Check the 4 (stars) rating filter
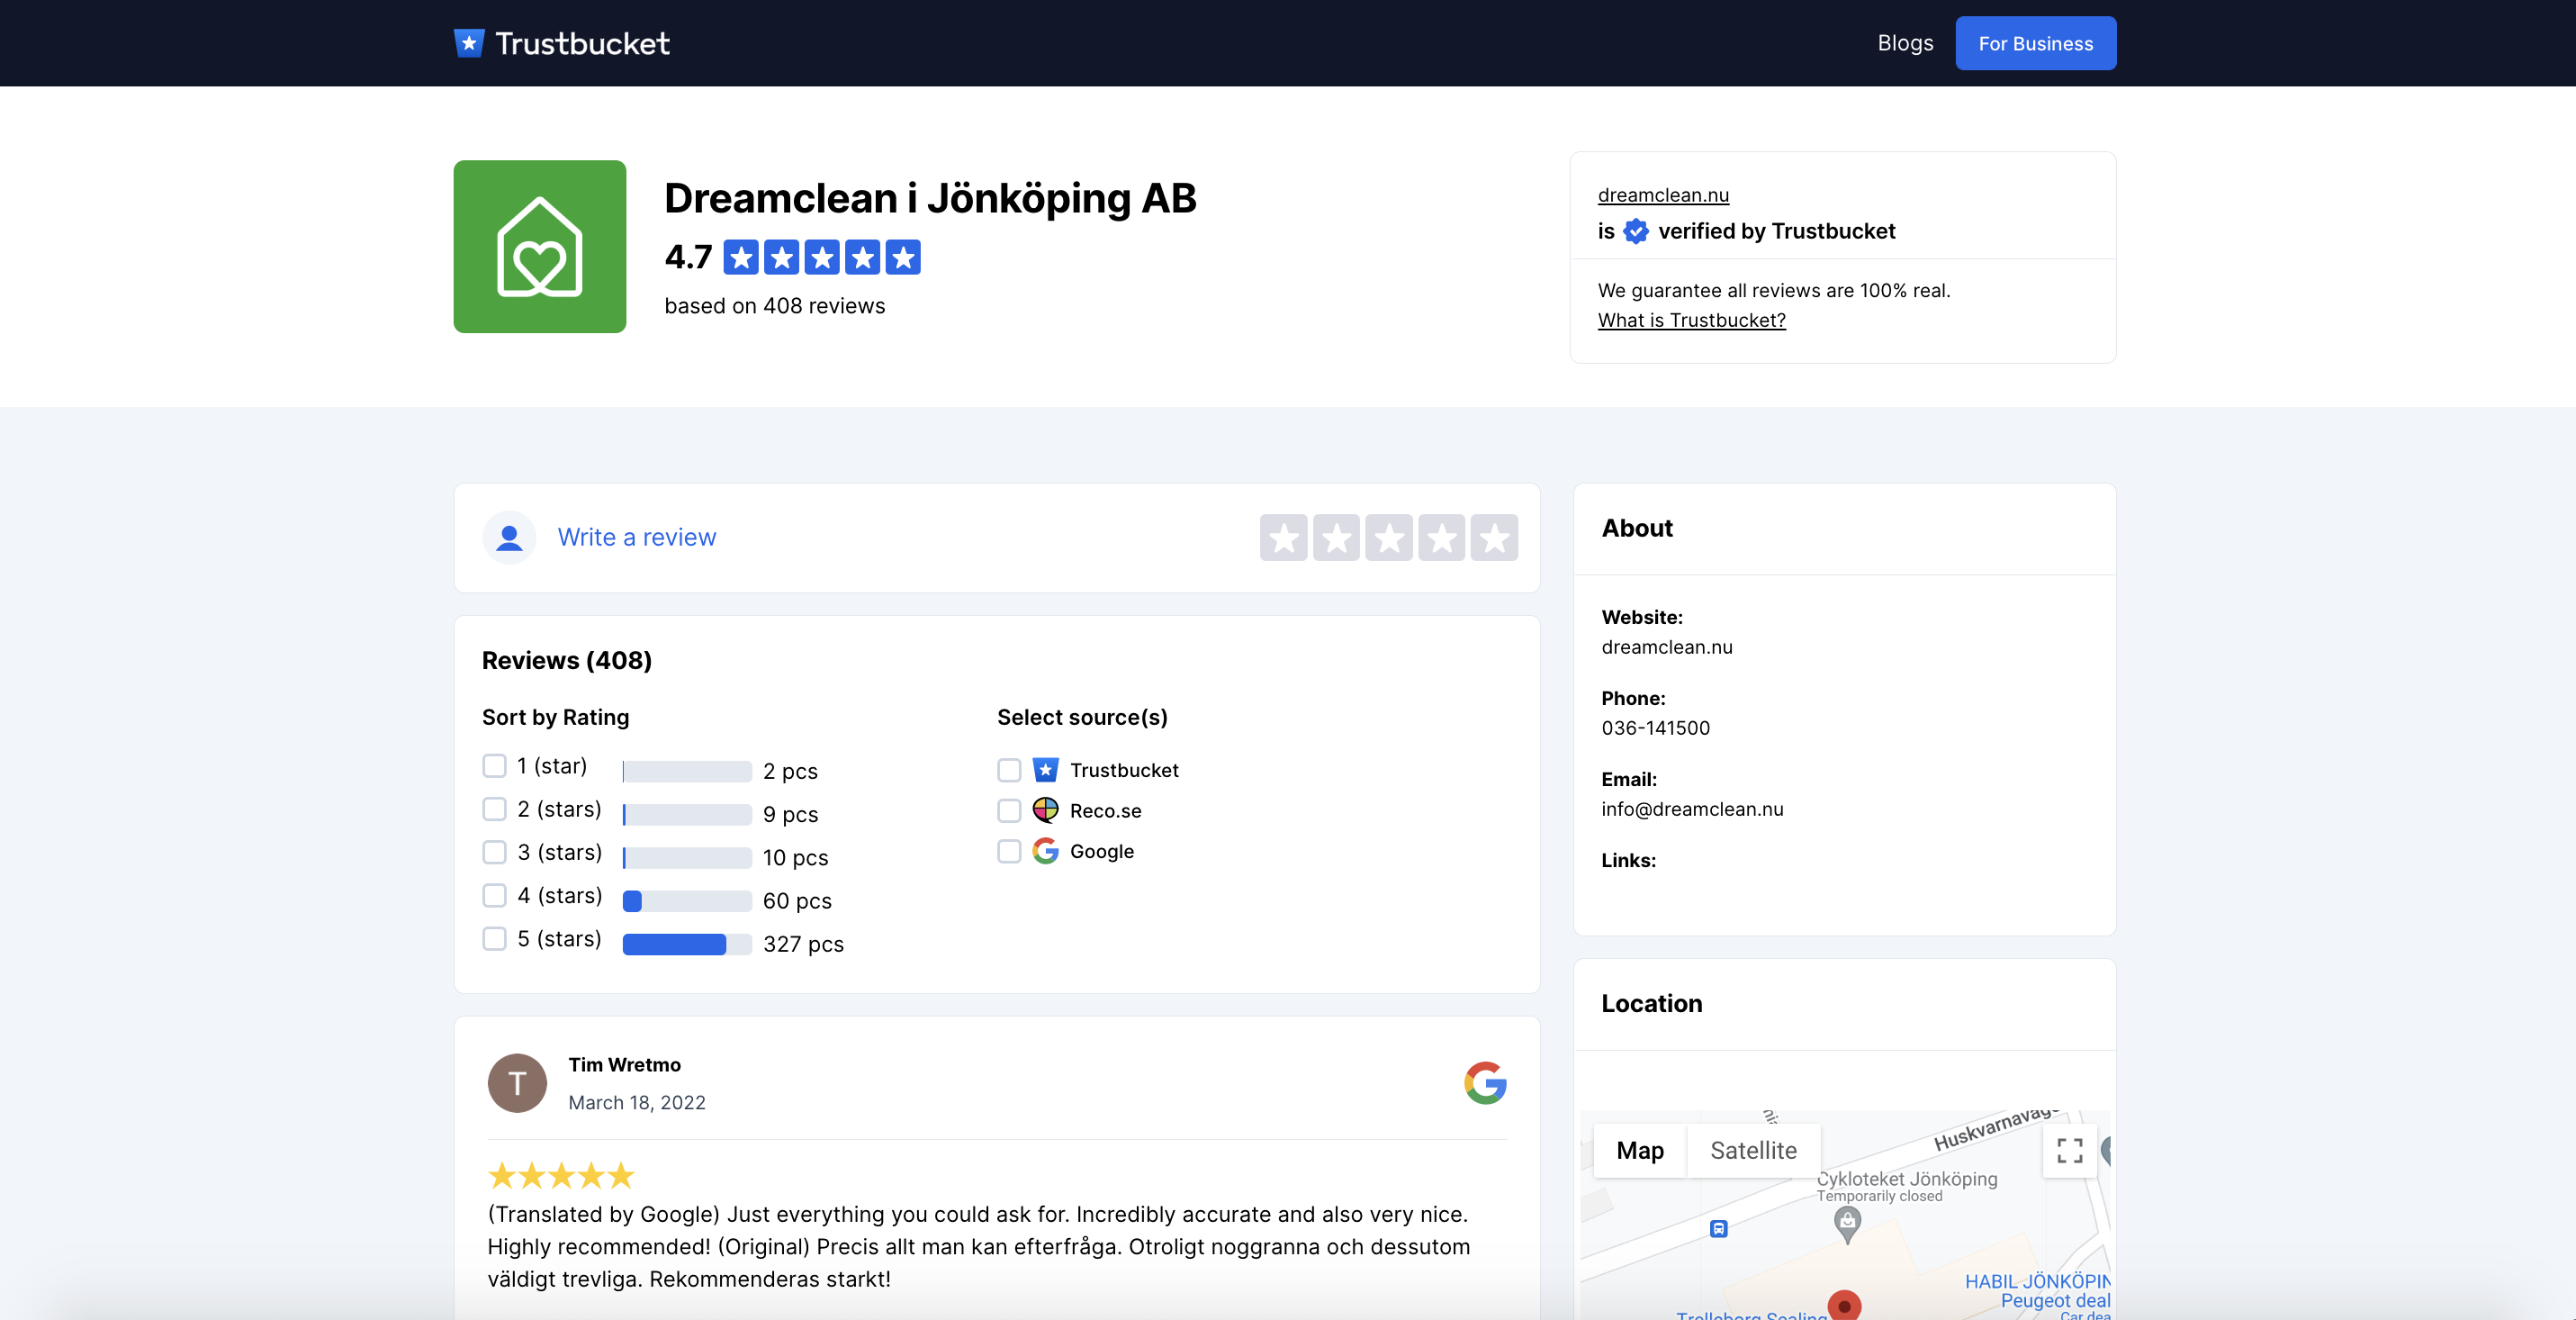This screenshot has height=1320, width=2576. pos(495,895)
